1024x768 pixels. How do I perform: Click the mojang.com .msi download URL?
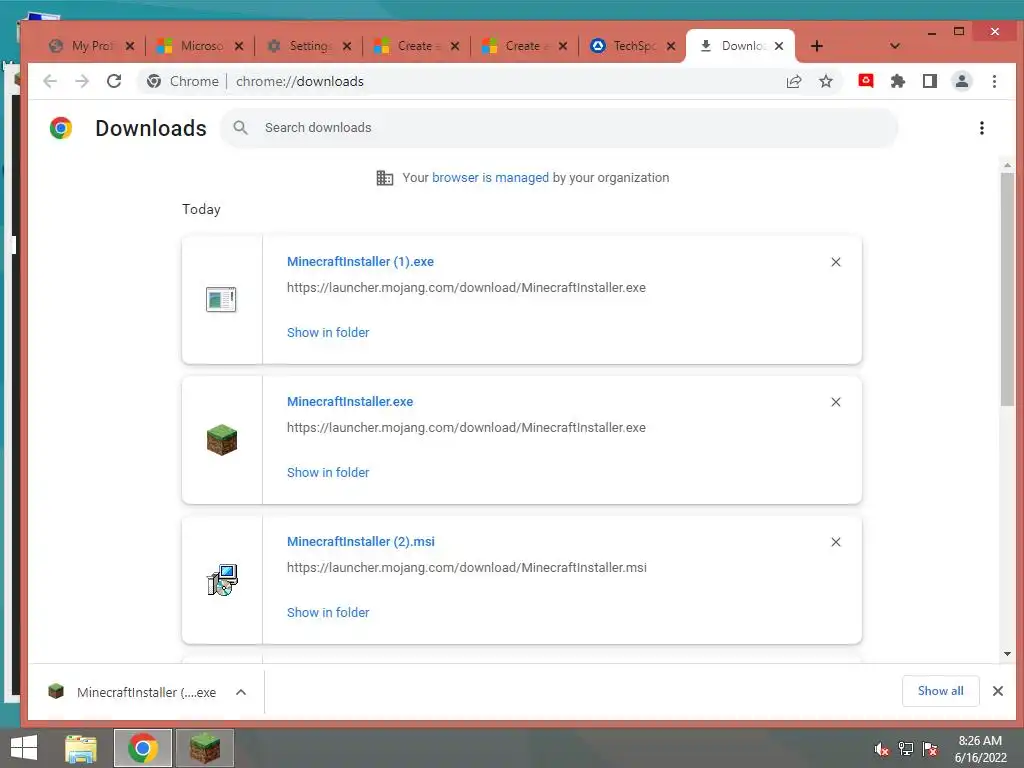click(467, 568)
